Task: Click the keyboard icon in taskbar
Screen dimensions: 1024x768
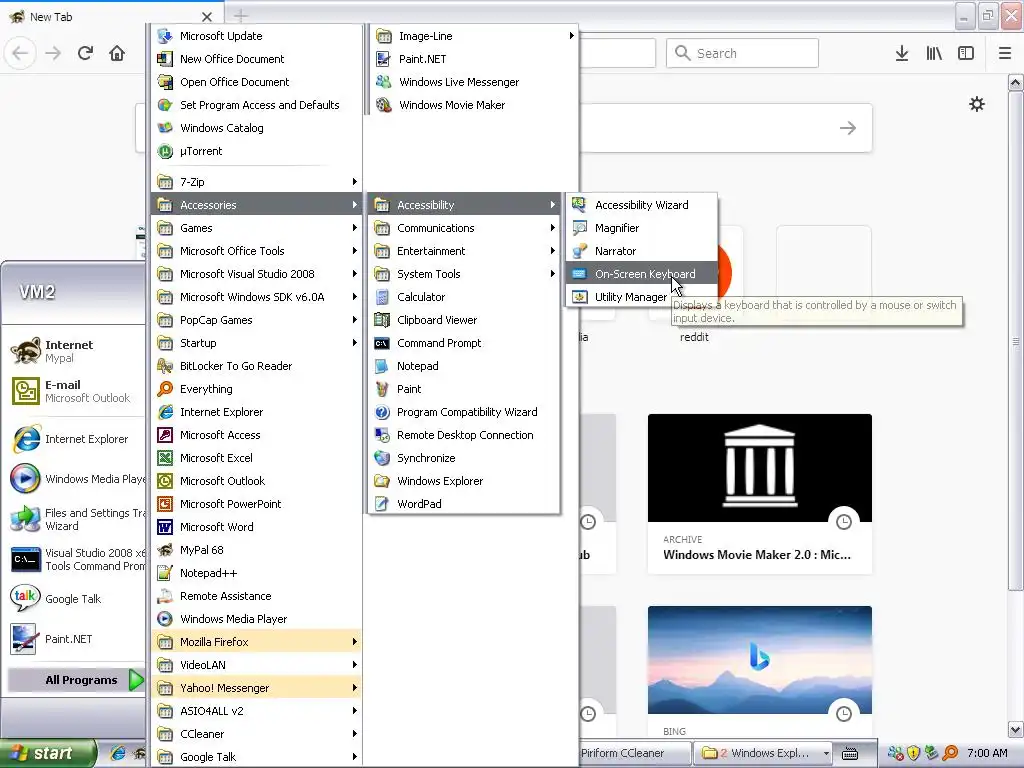Action: click(x=850, y=754)
